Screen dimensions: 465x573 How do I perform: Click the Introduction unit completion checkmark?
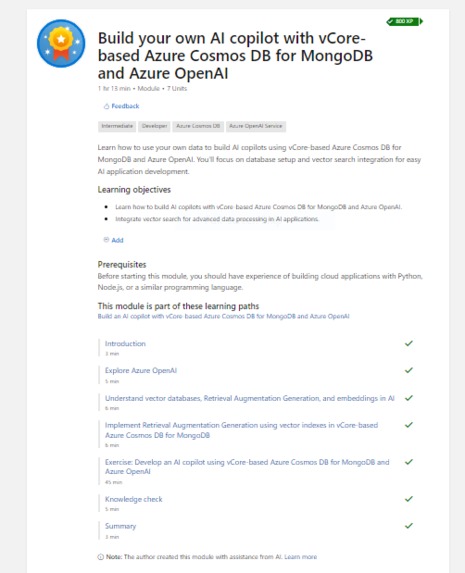[409, 343]
